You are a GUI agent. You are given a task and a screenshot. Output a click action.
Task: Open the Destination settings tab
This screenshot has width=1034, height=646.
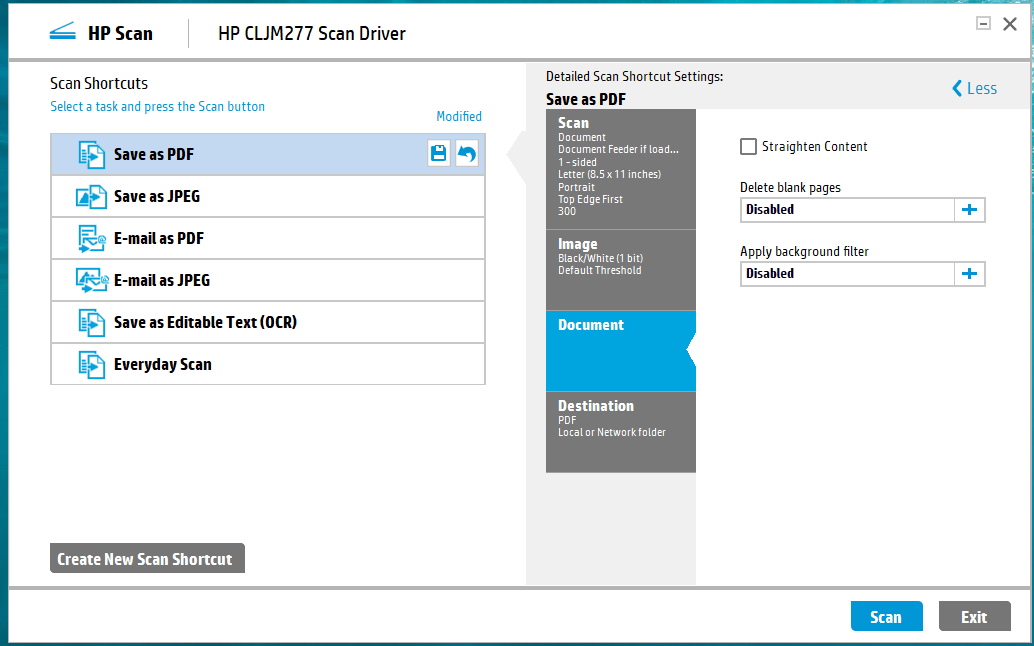coord(620,431)
